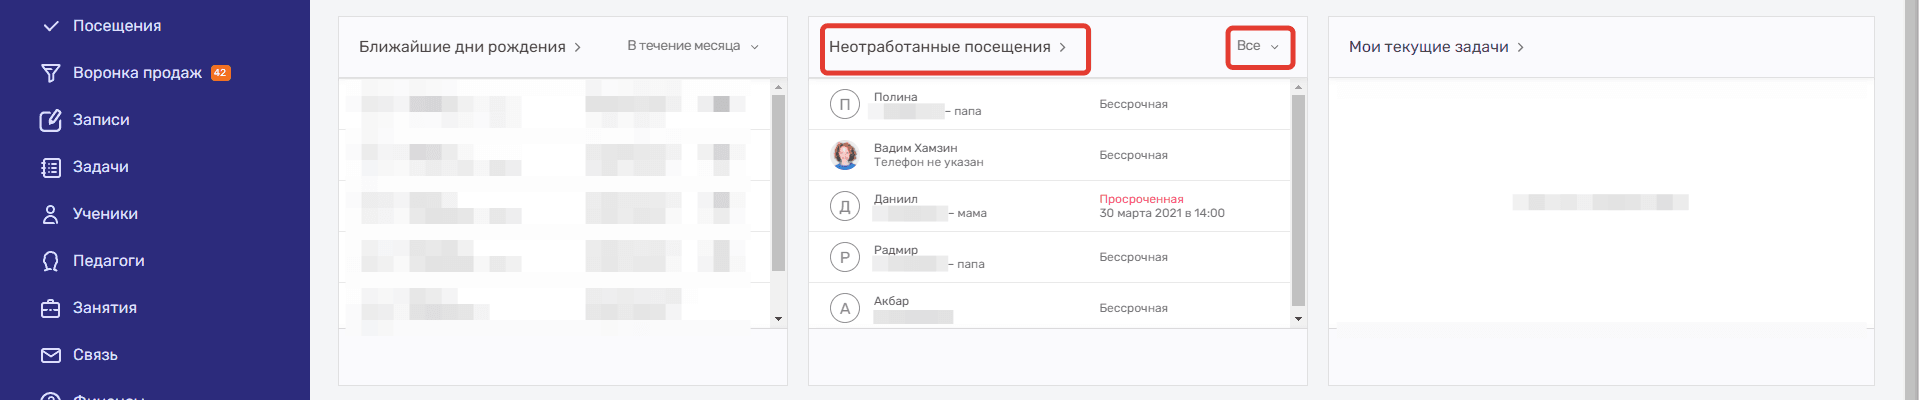Click the Педагоги head icon
Viewport: 1919px width, 400px height.
pyautogui.click(x=50, y=261)
